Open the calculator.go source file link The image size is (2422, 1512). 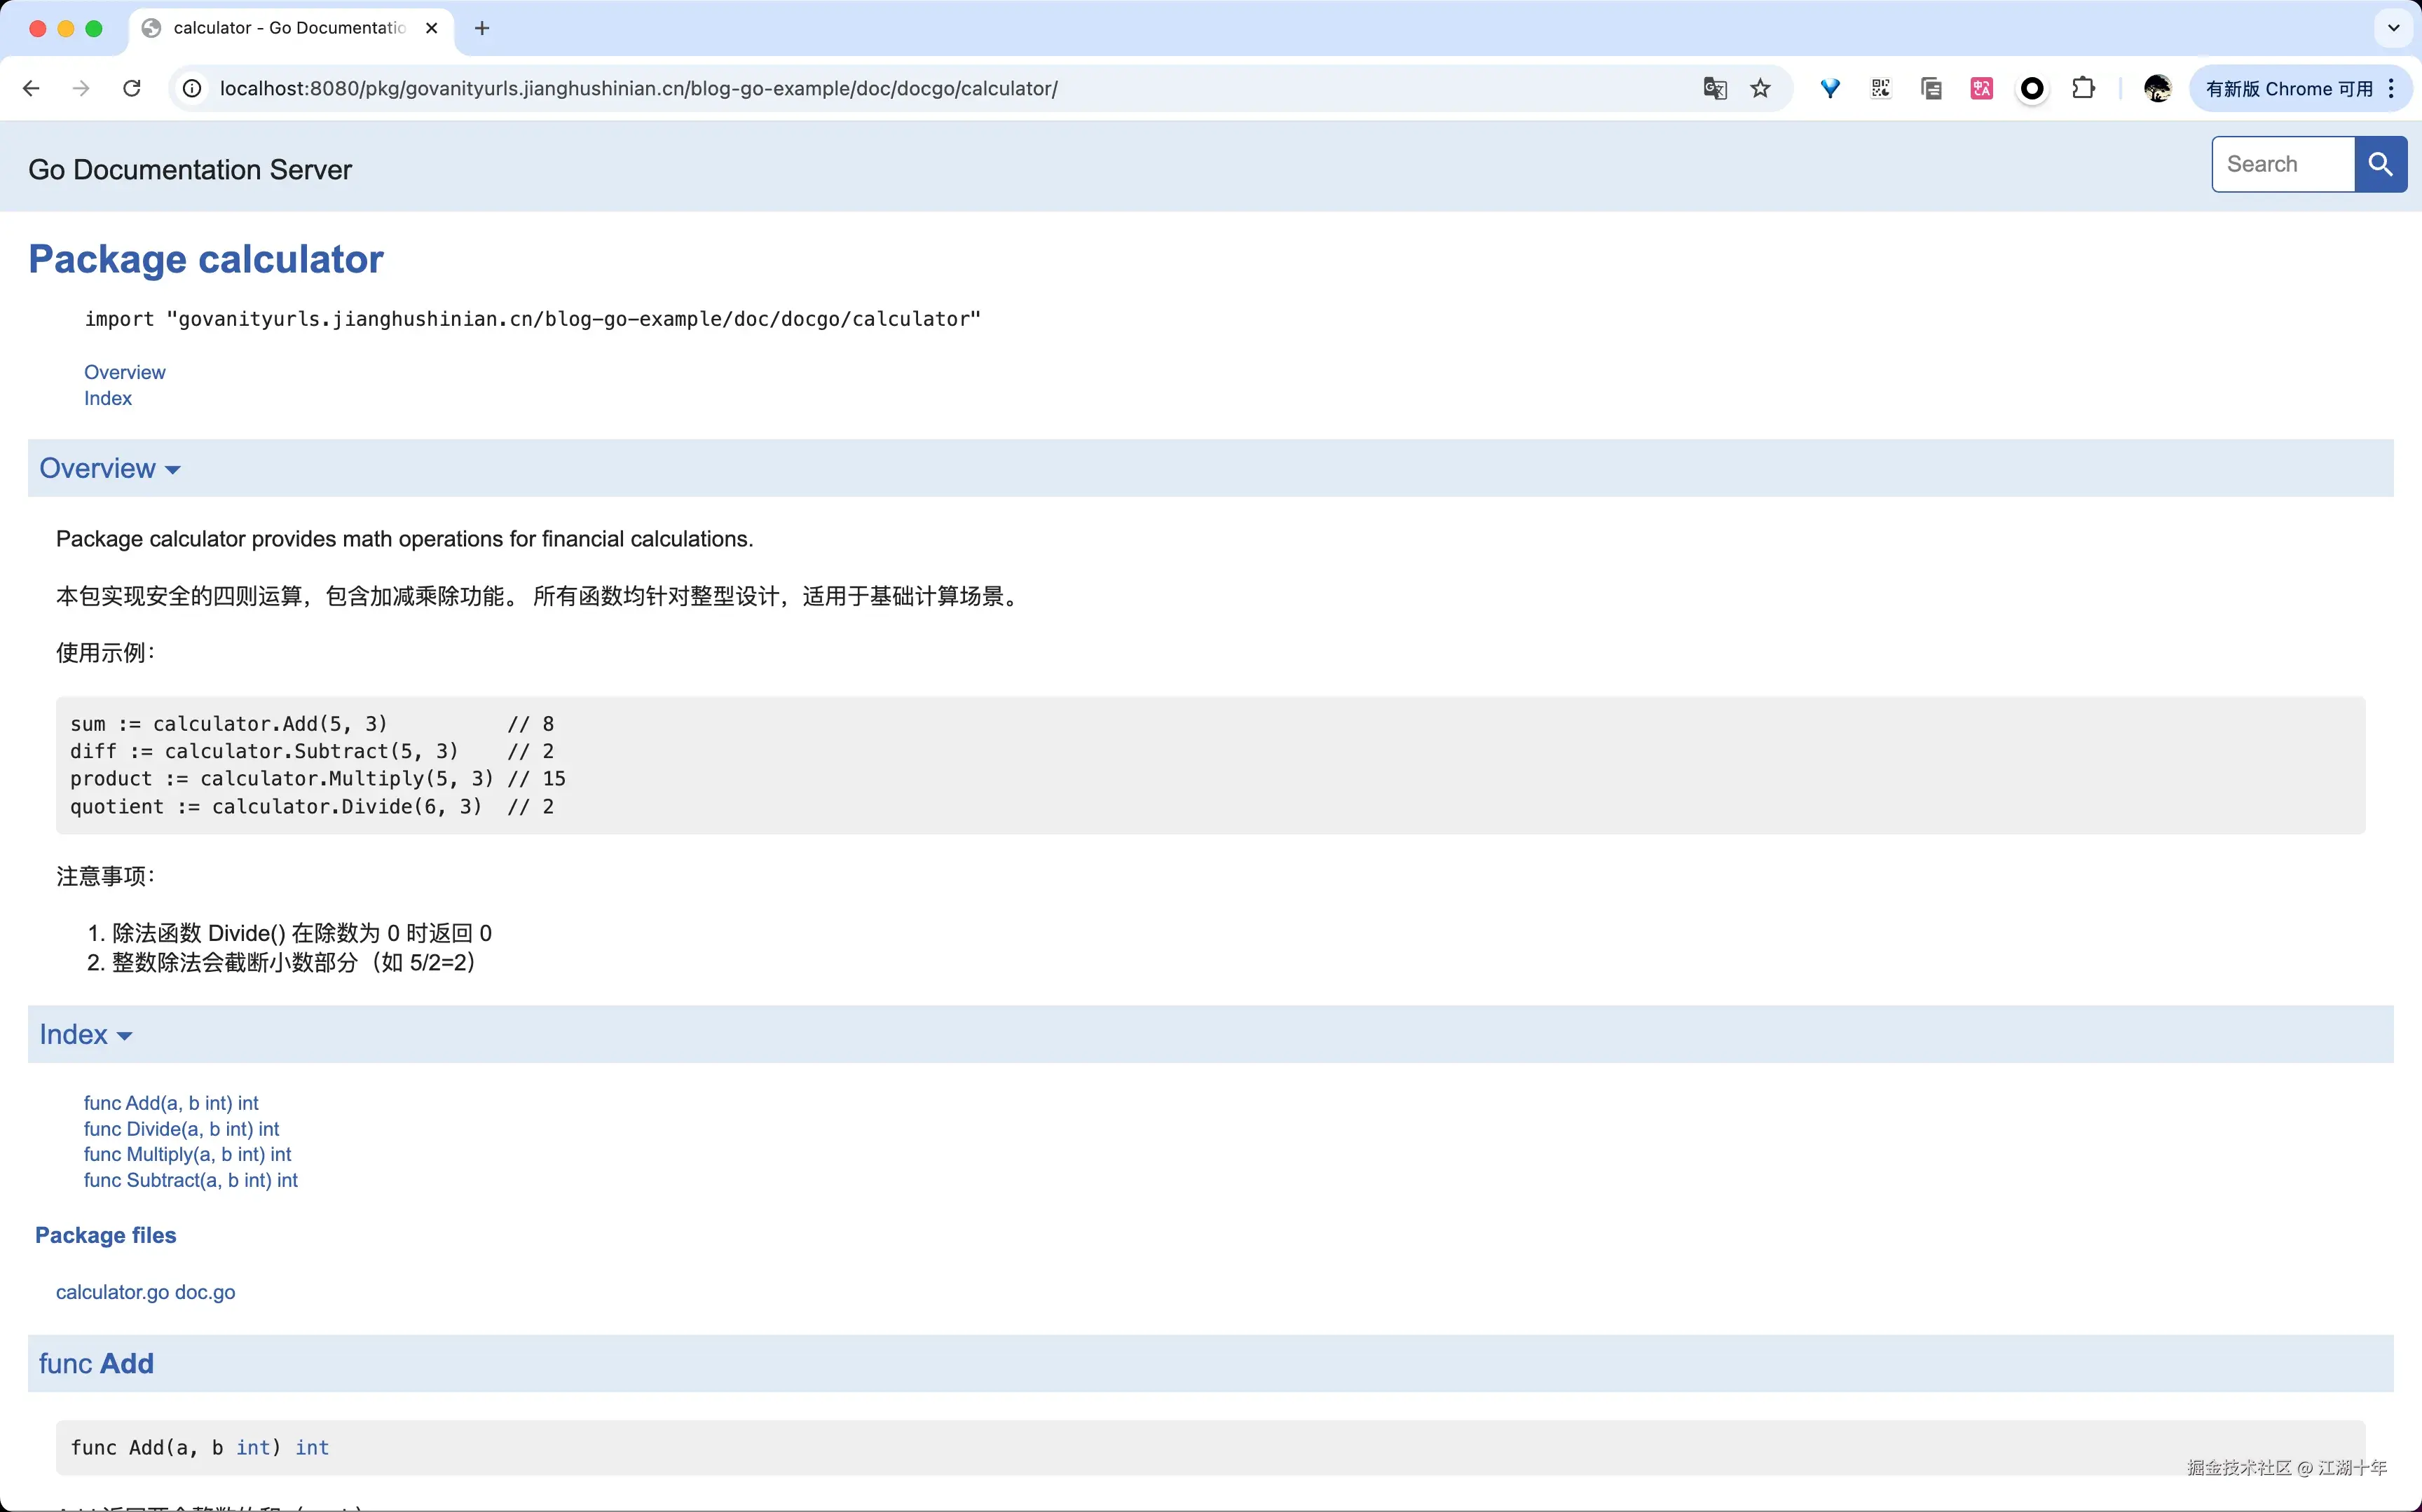point(112,1292)
